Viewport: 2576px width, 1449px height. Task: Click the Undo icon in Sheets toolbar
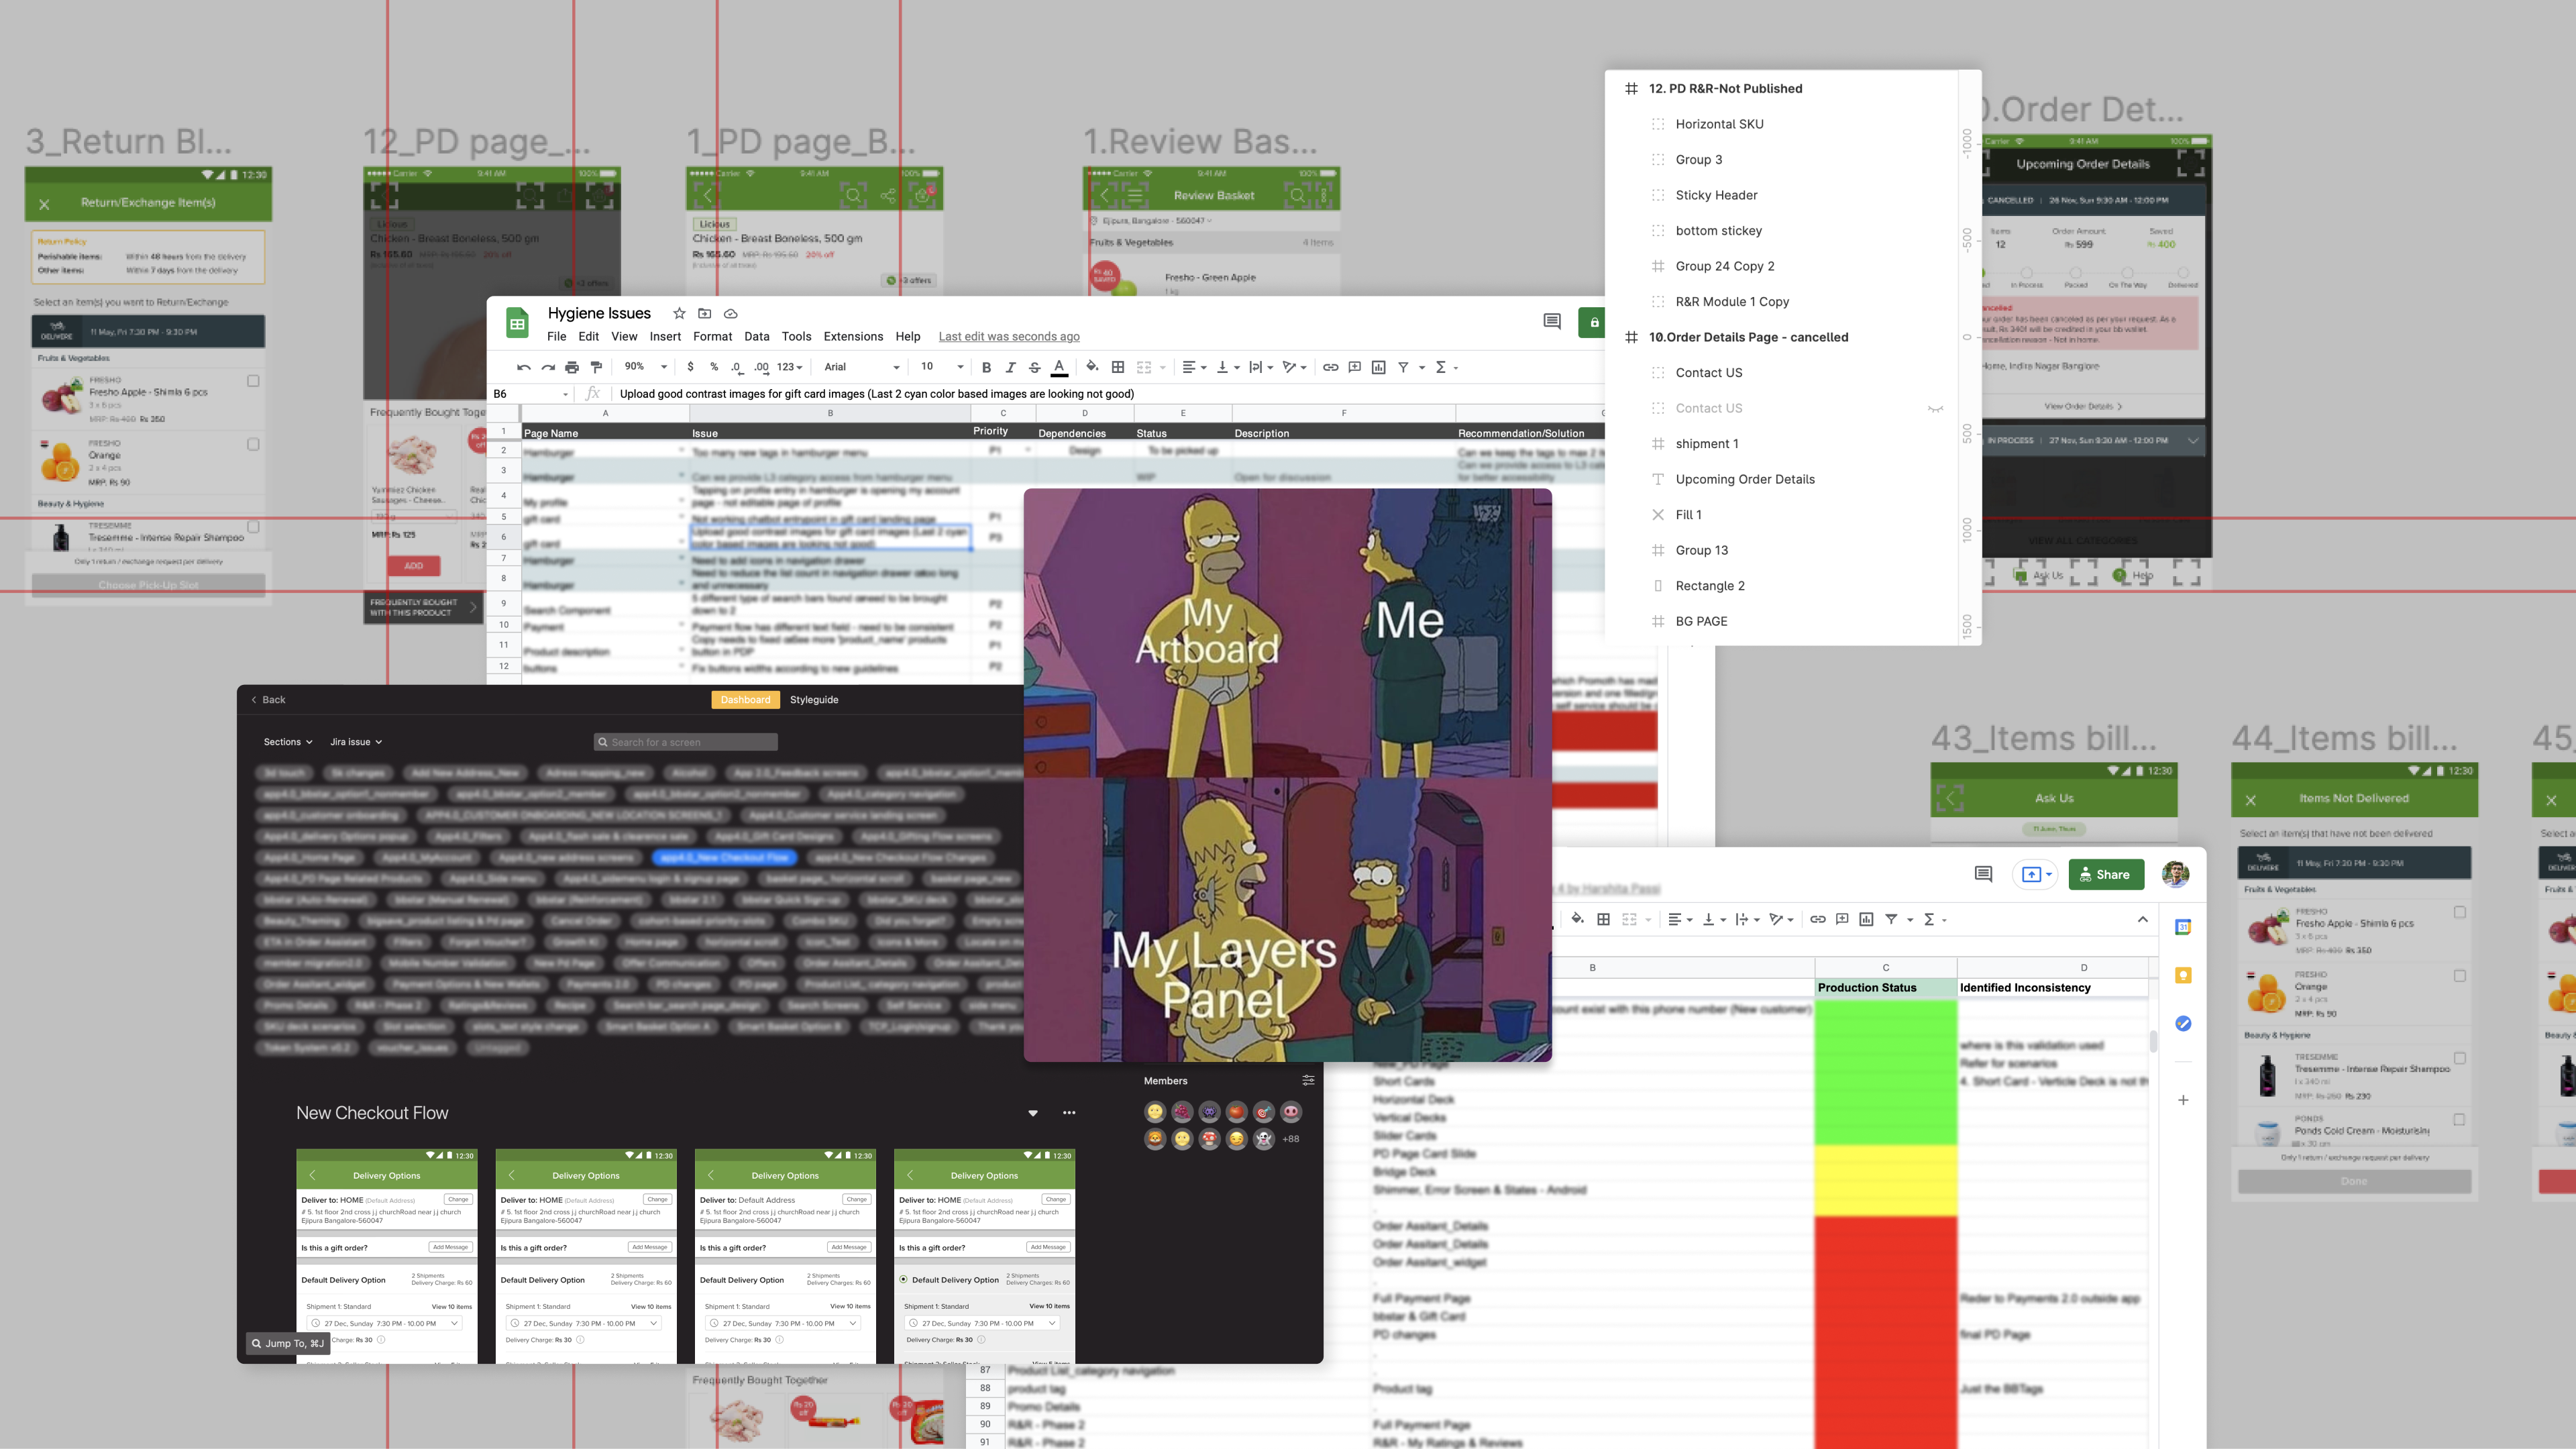(x=523, y=367)
